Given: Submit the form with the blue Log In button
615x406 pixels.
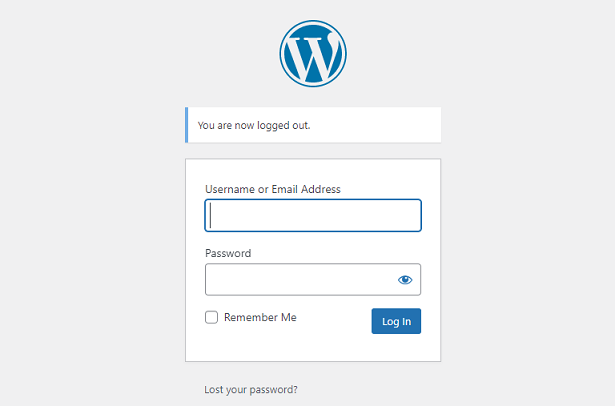Looking at the screenshot, I should coord(396,321).
